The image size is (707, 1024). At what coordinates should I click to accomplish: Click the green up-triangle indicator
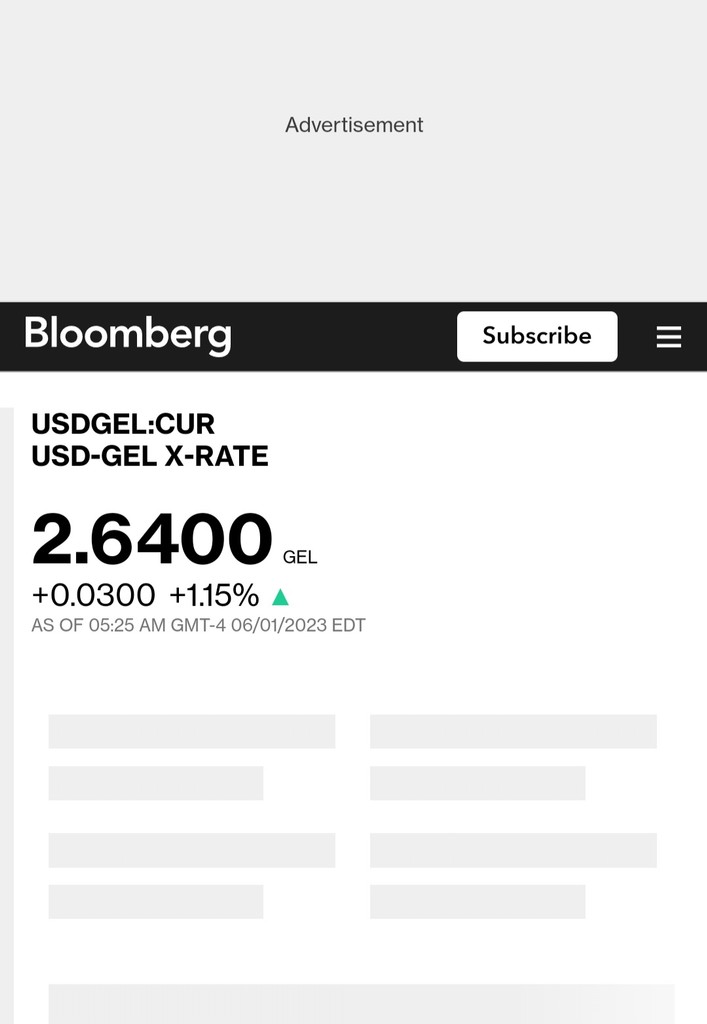[280, 597]
